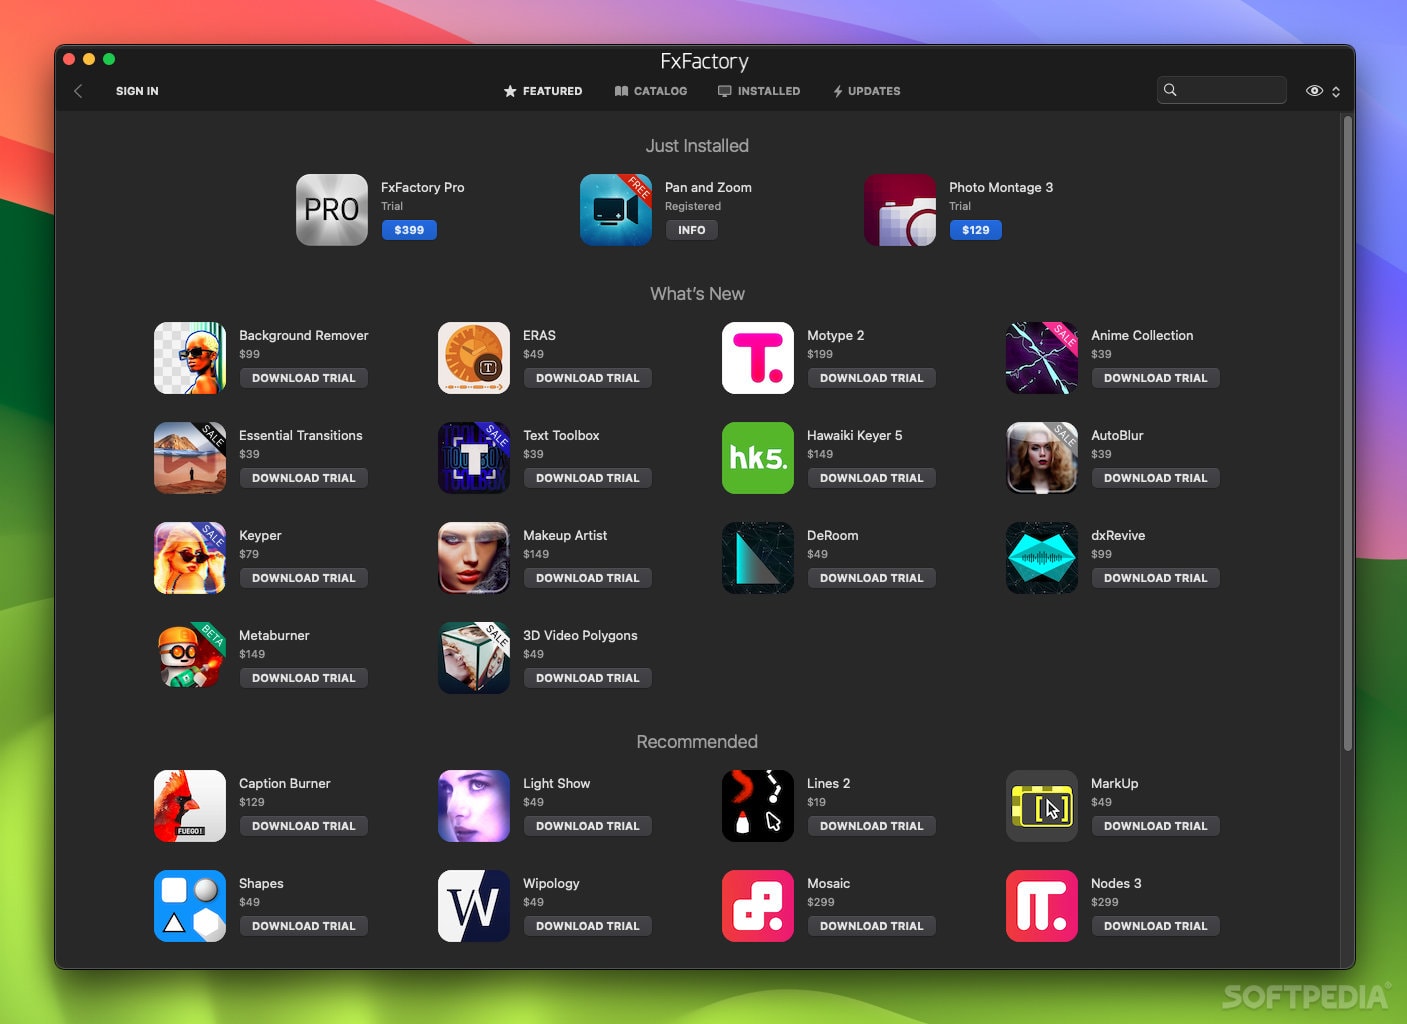Image resolution: width=1407 pixels, height=1024 pixels.
Task: Download trial of dxRevive
Action: tap(1156, 578)
